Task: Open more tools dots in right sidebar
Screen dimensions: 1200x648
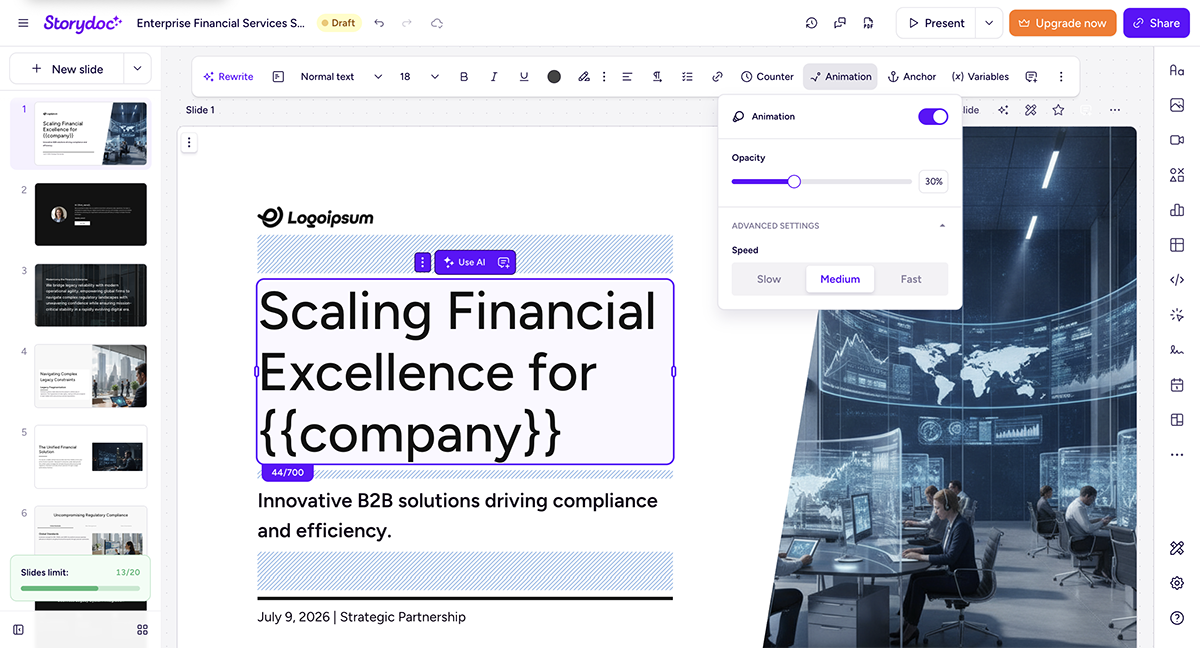Action: click(1177, 455)
